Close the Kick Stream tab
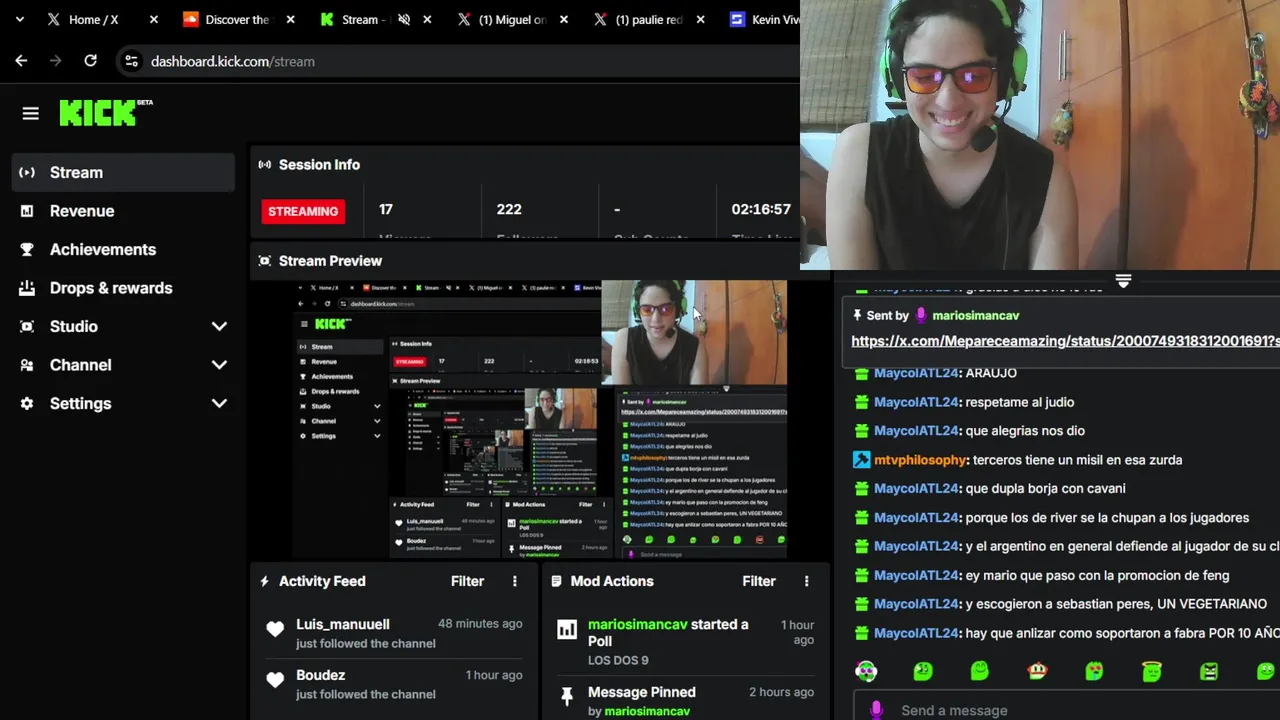The height and width of the screenshot is (720, 1280). 427,19
